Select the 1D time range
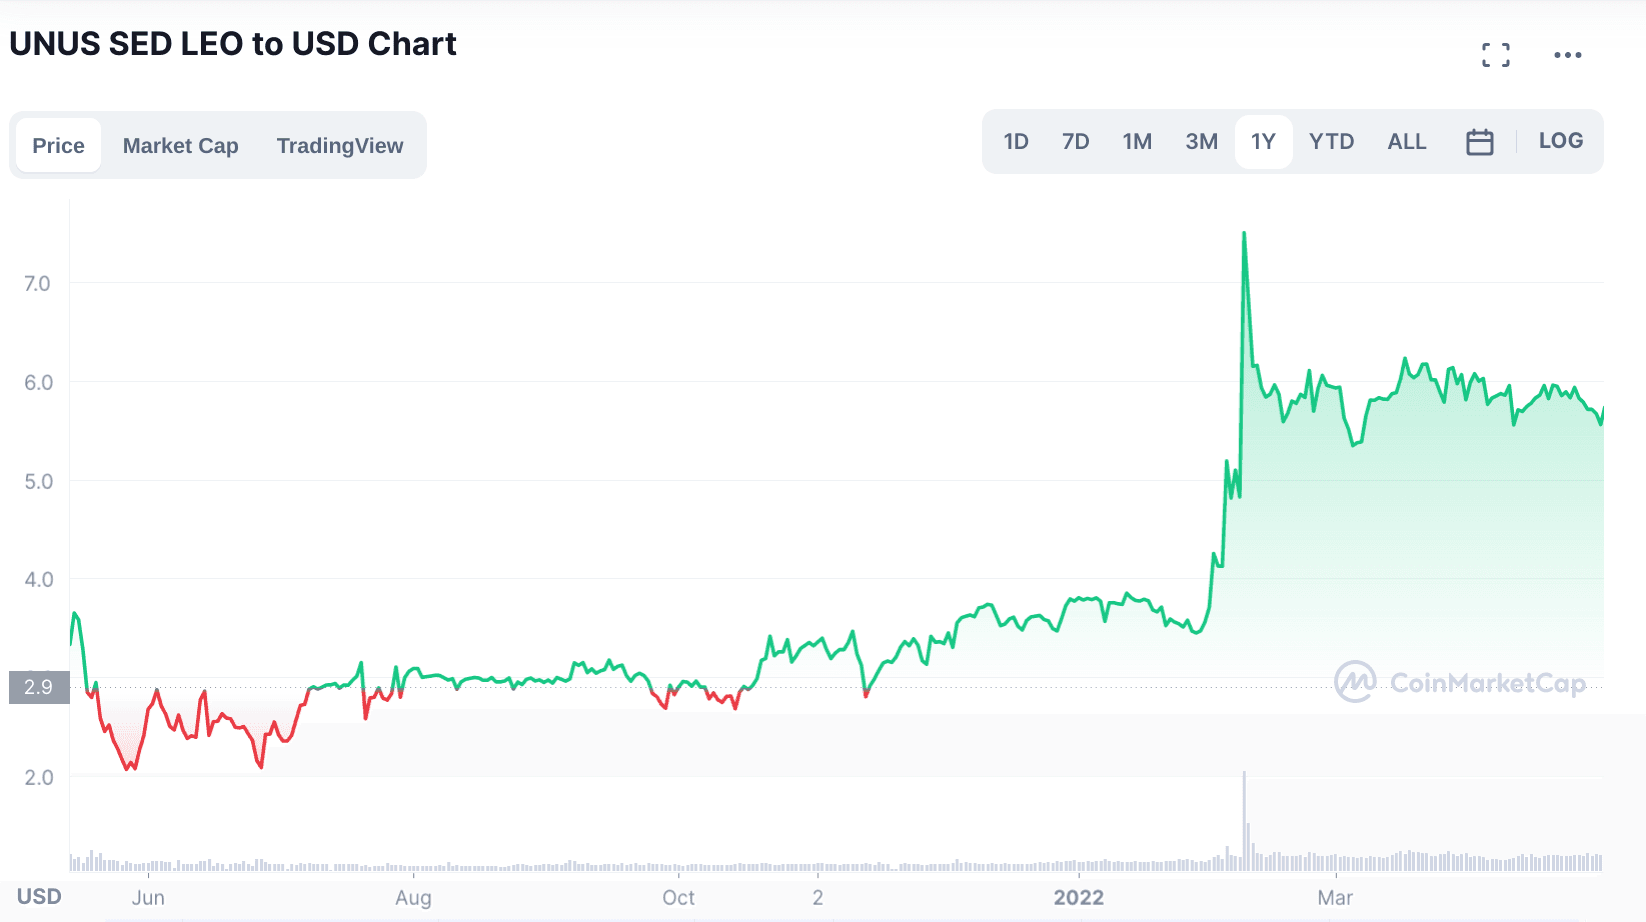 click(x=1016, y=142)
